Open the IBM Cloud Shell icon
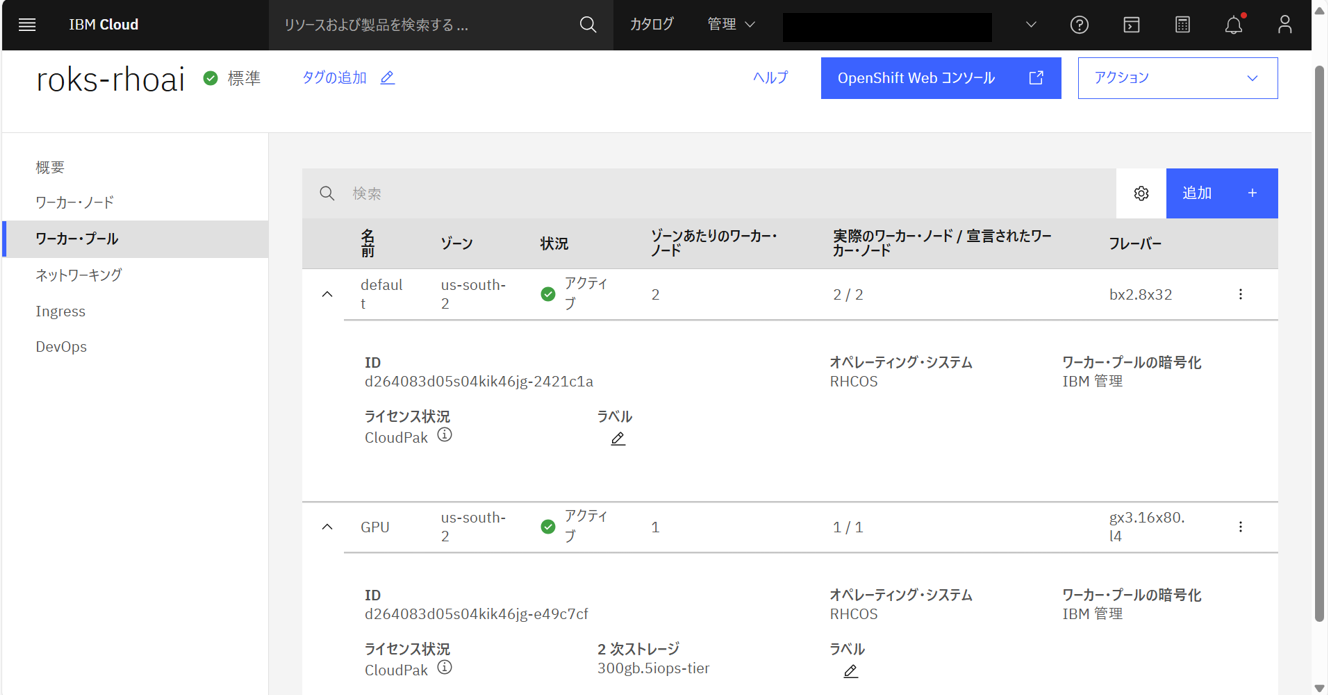This screenshot has height=695, width=1328. tap(1131, 25)
